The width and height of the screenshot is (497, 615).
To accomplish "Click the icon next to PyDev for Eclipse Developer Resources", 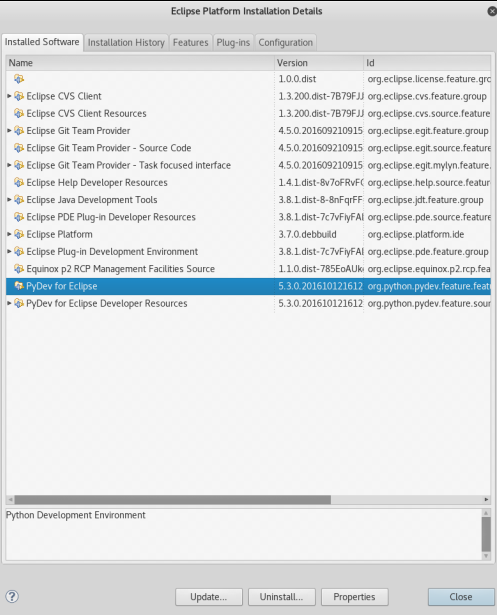I will pos(19,303).
